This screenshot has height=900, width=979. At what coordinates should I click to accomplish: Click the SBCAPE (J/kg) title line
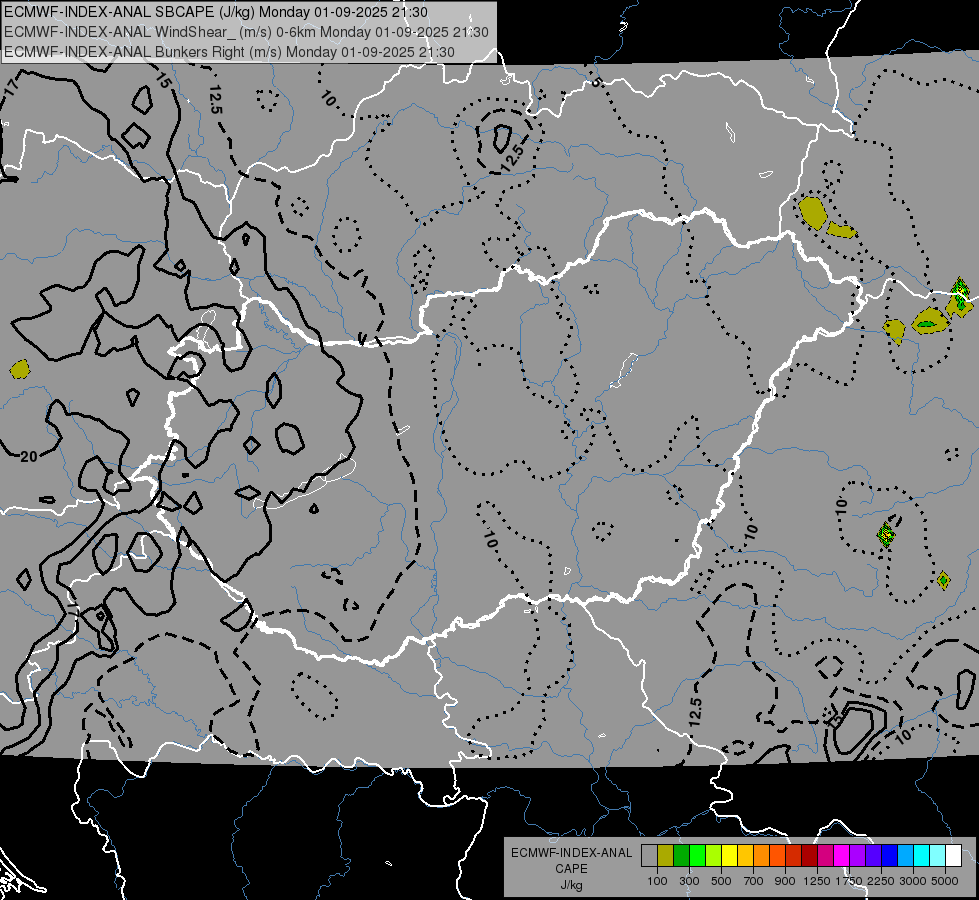coord(216,12)
